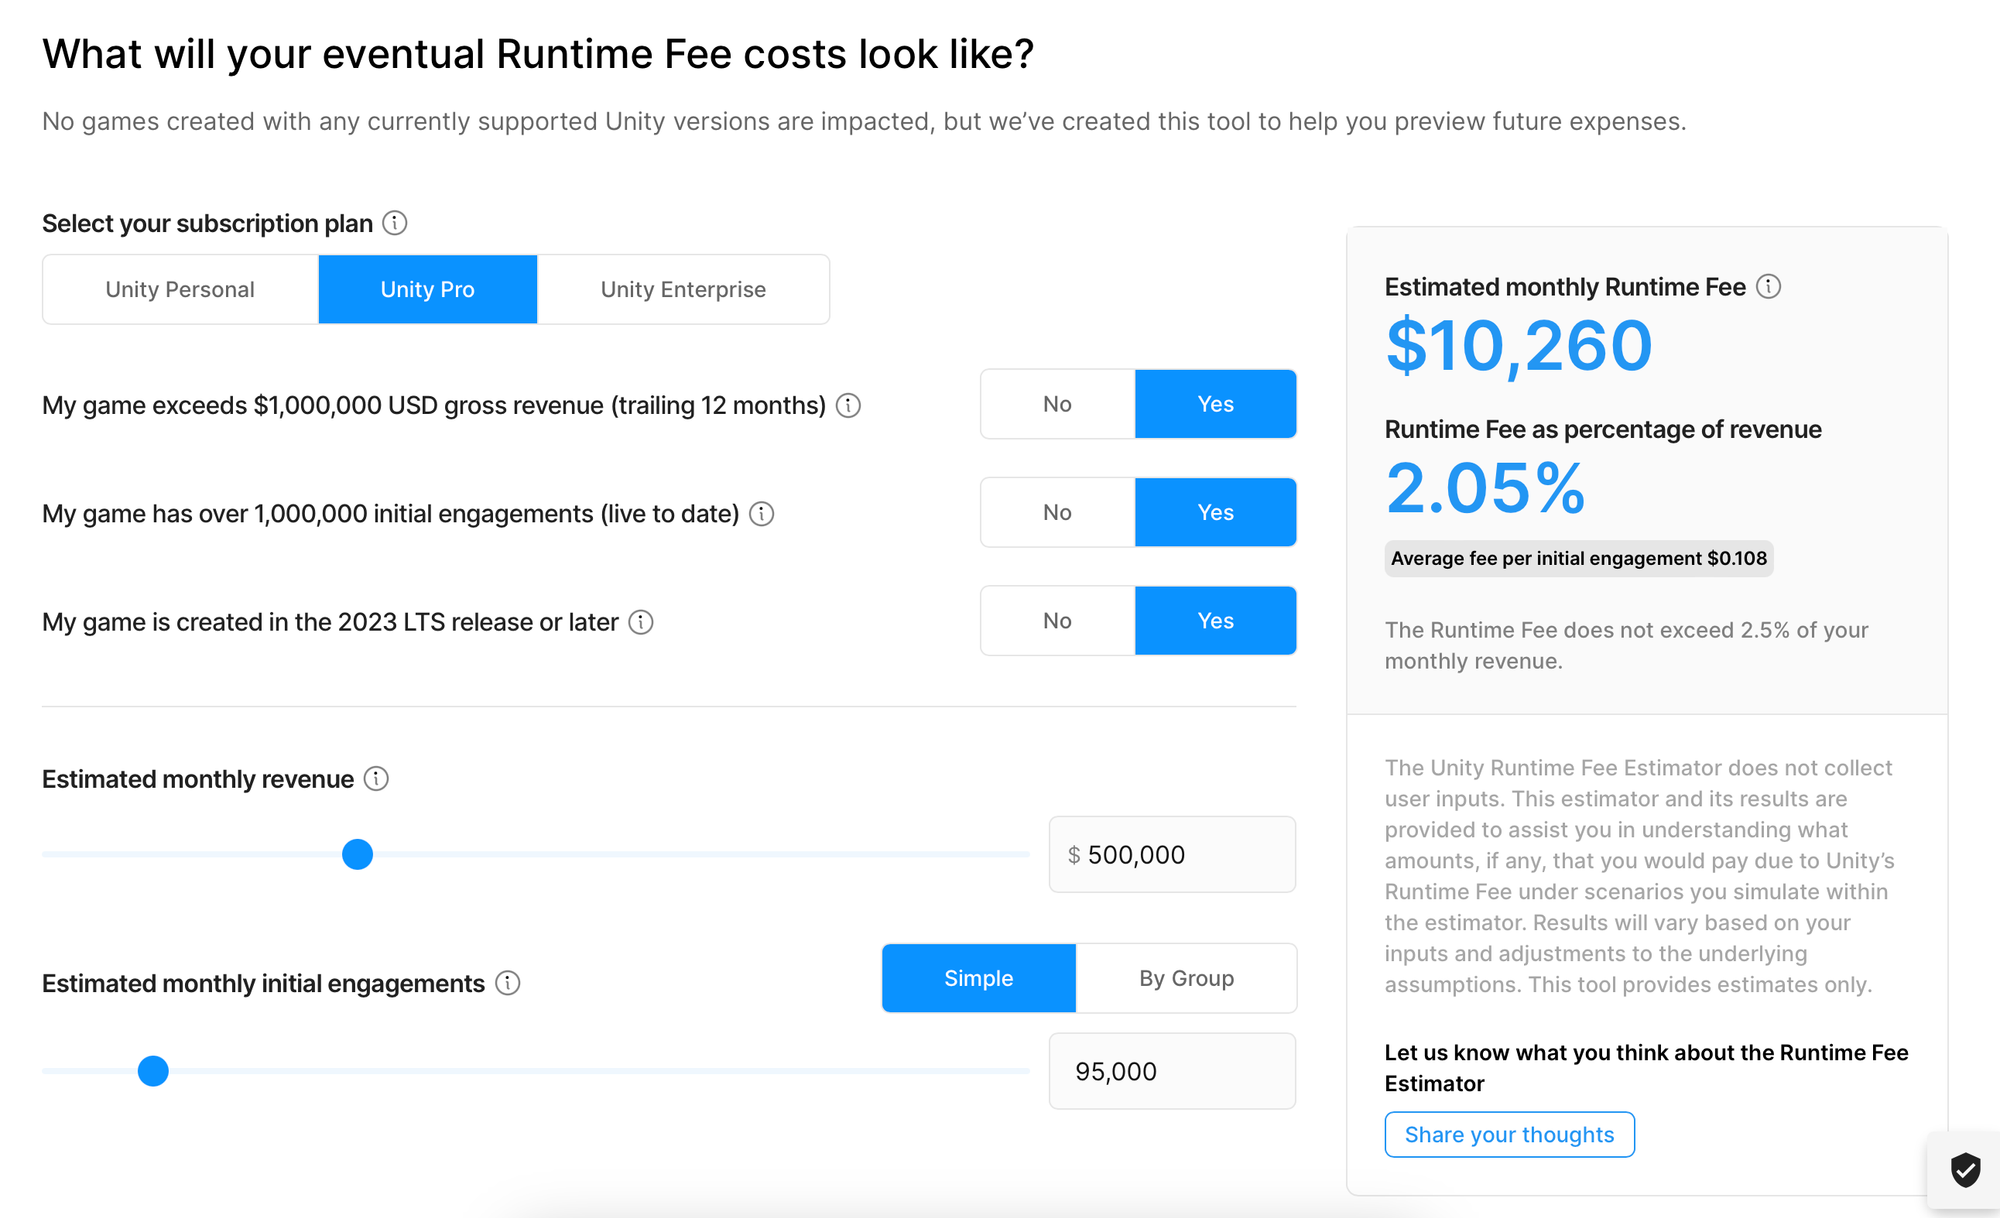Open info icon next to Estimated monthly initial engagements

pos(508,983)
